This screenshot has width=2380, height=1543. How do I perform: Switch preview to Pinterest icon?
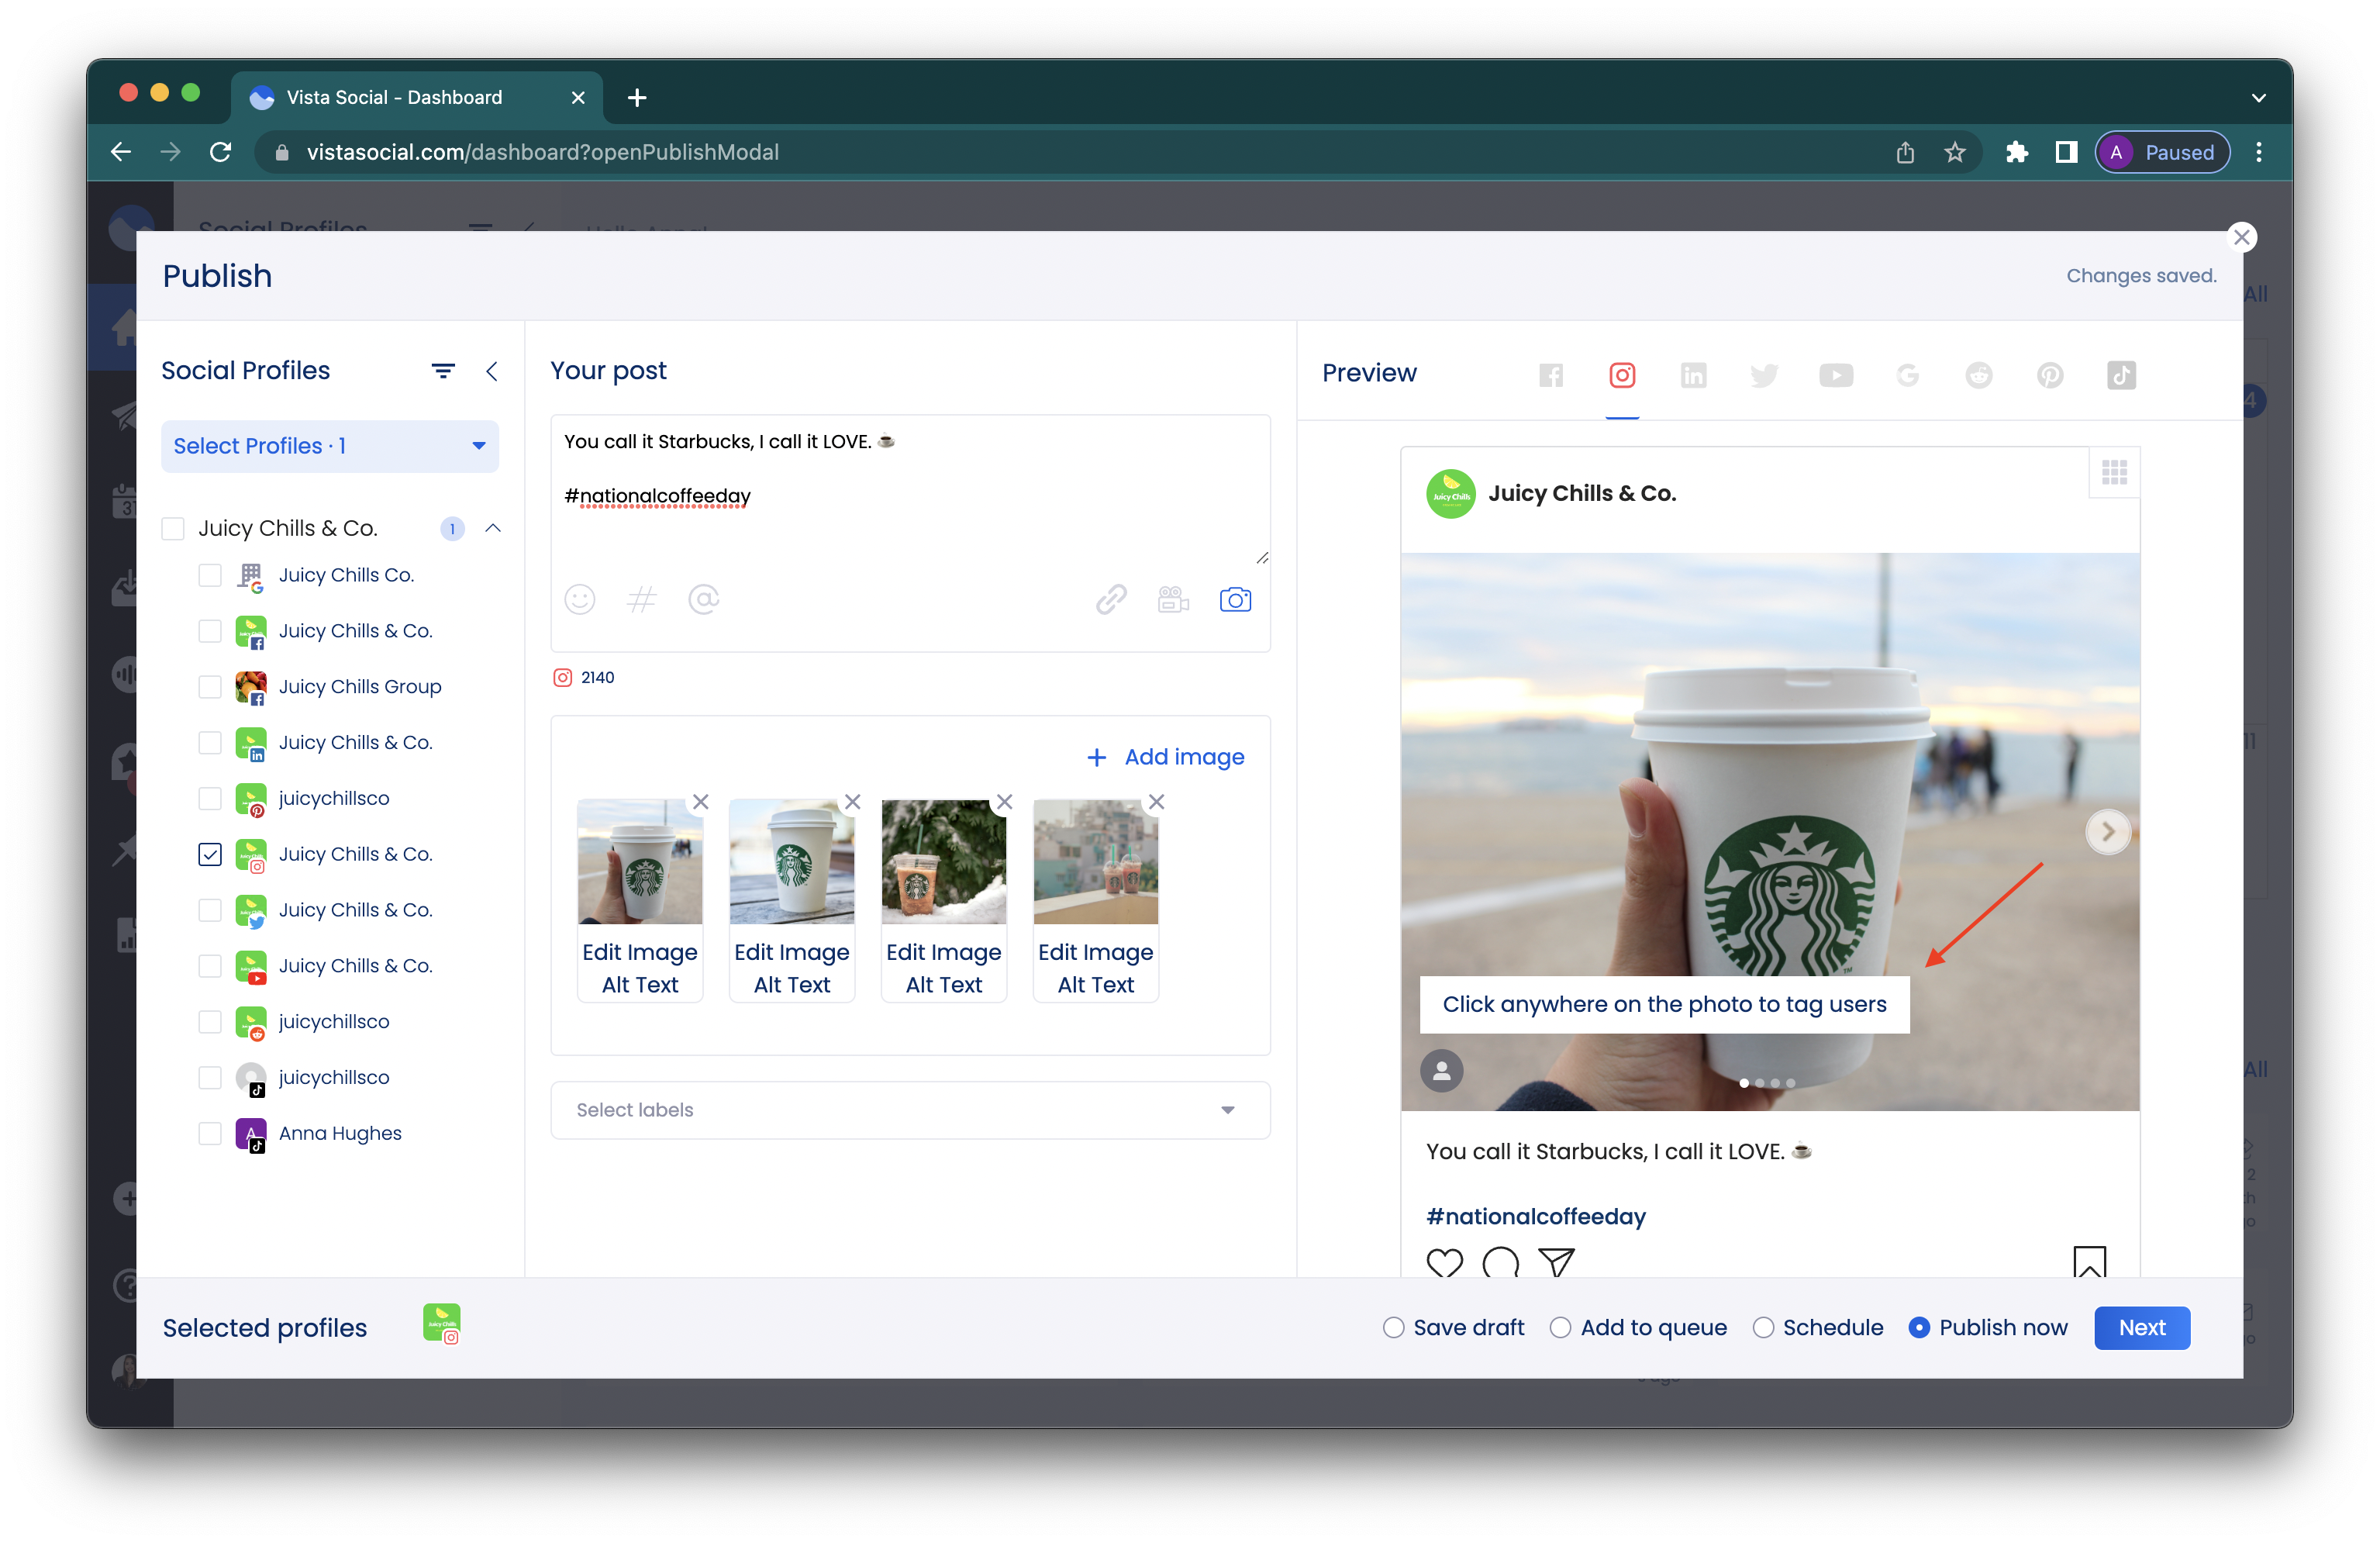click(x=2050, y=375)
